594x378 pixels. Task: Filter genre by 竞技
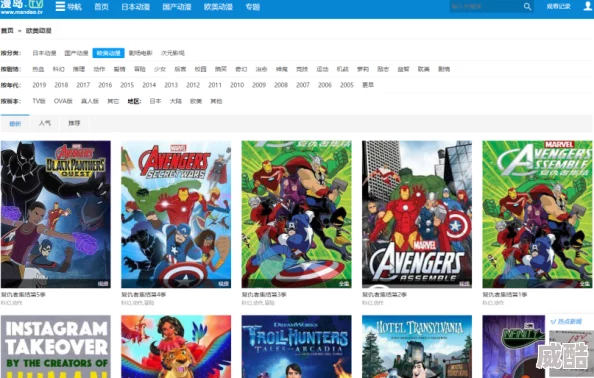302,69
